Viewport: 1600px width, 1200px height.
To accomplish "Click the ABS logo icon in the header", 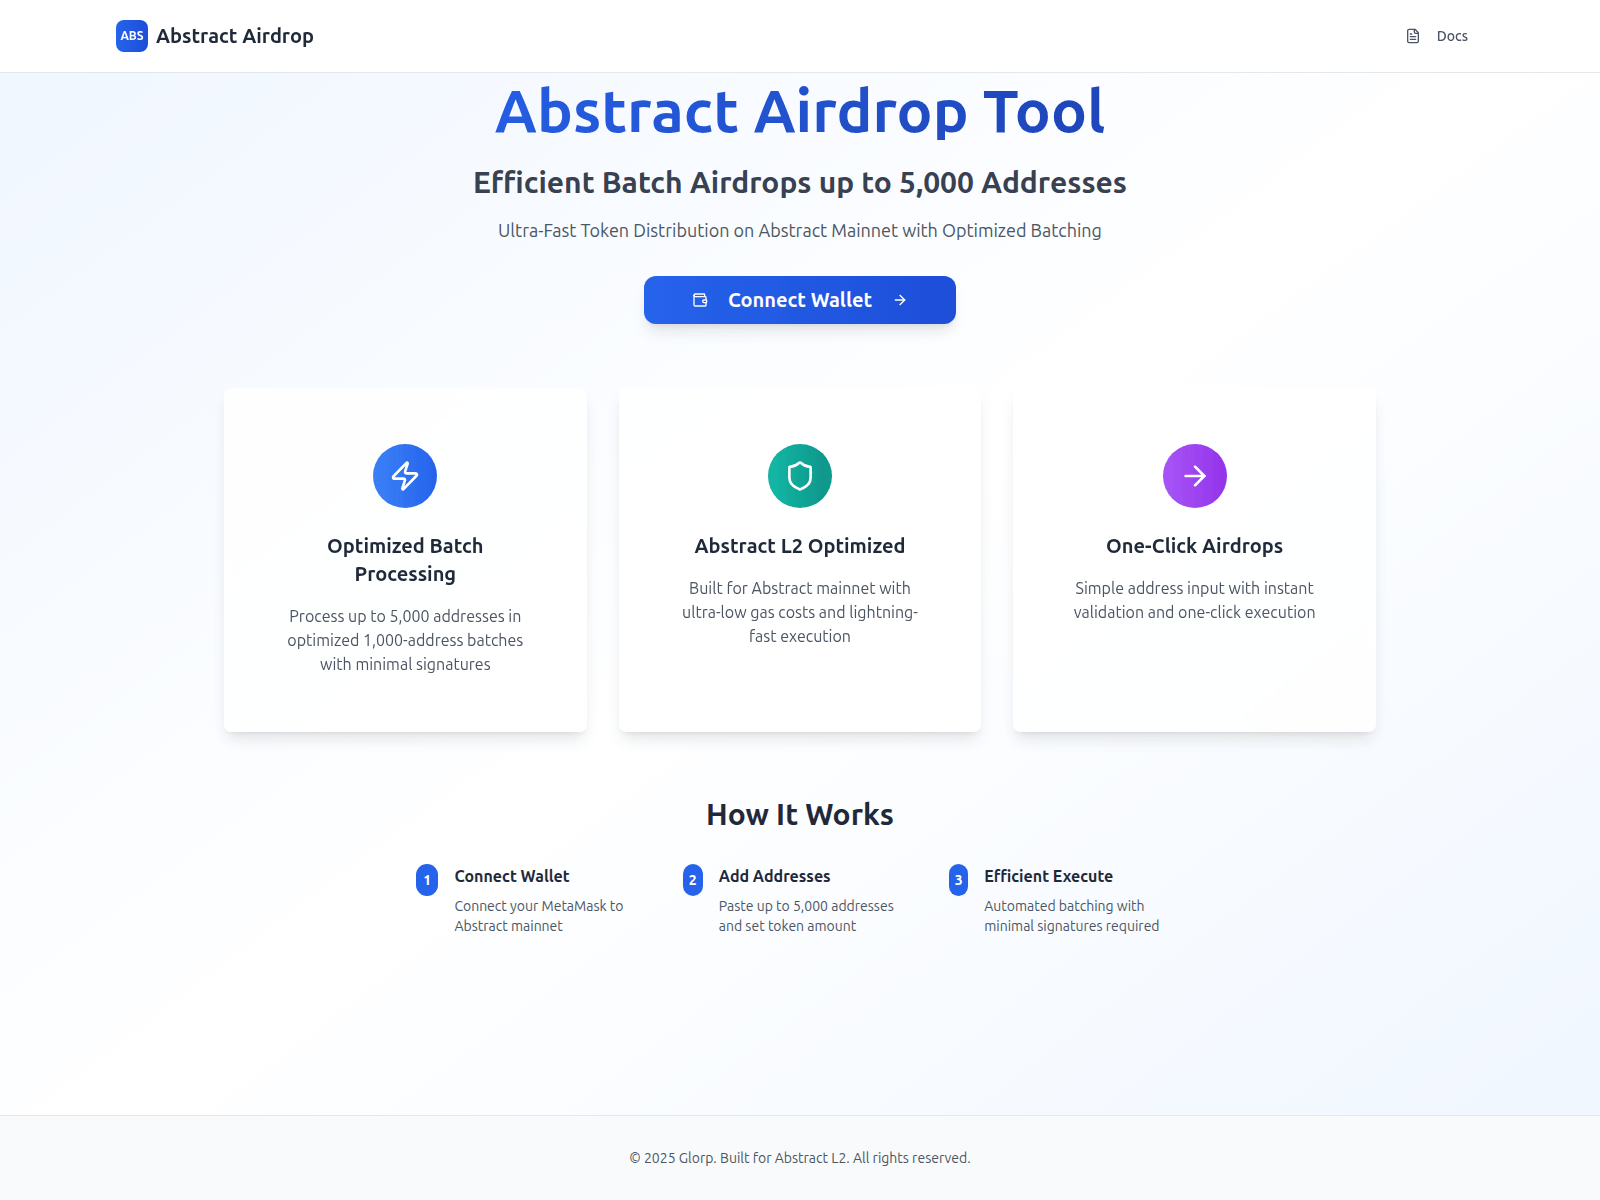I will [131, 36].
